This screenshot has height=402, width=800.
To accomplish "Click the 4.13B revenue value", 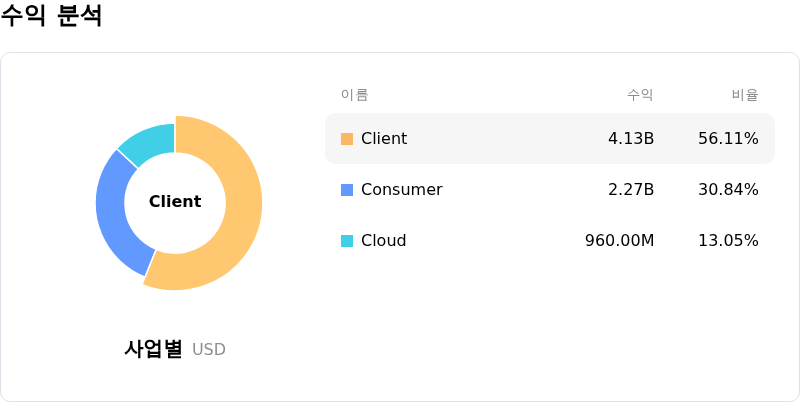I will [631, 139].
